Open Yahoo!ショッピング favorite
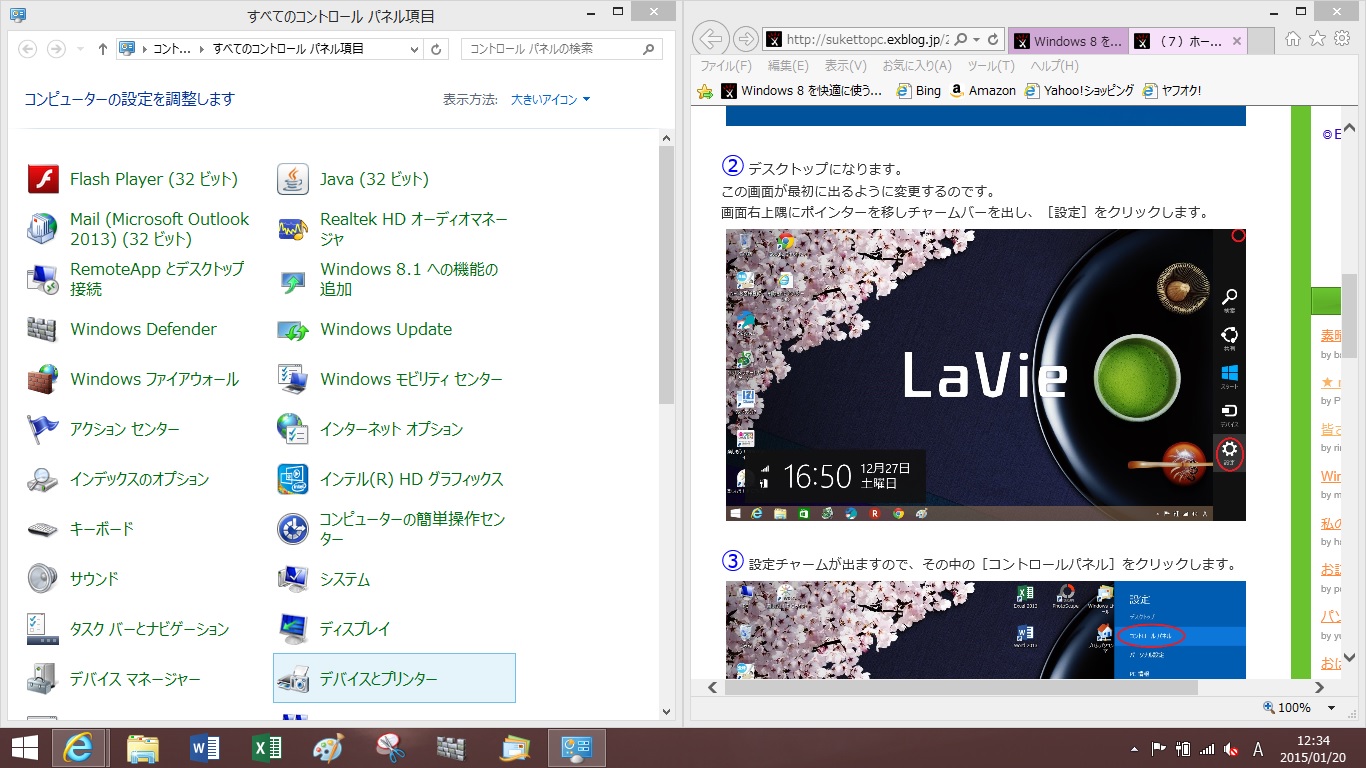This screenshot has height=768, width=1366. (x=1079, y=90)
